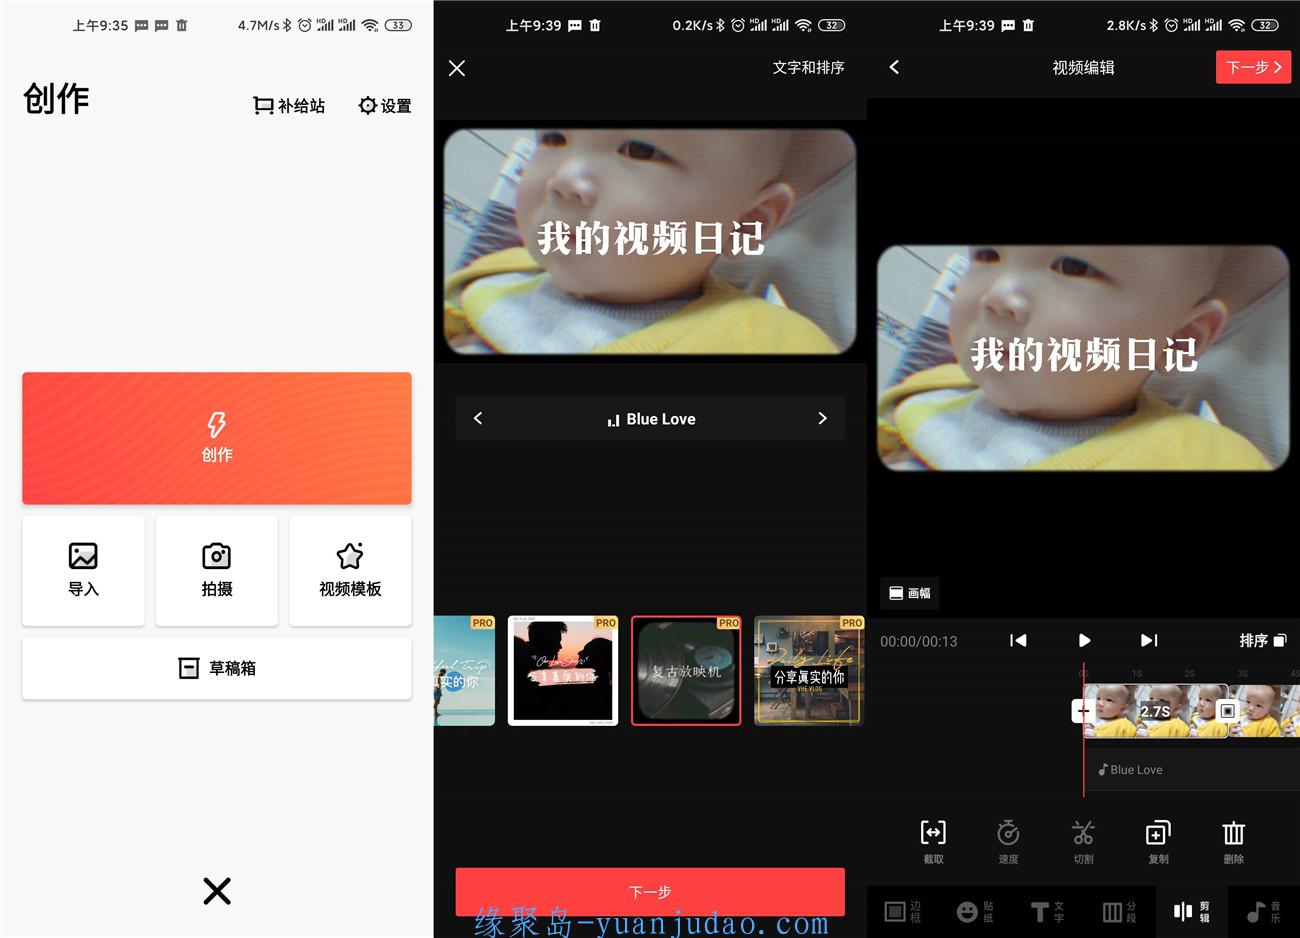This screenshot has width=1300, height=938.
Task: Close the template screen with top X
Action: [x=457, y=68]
